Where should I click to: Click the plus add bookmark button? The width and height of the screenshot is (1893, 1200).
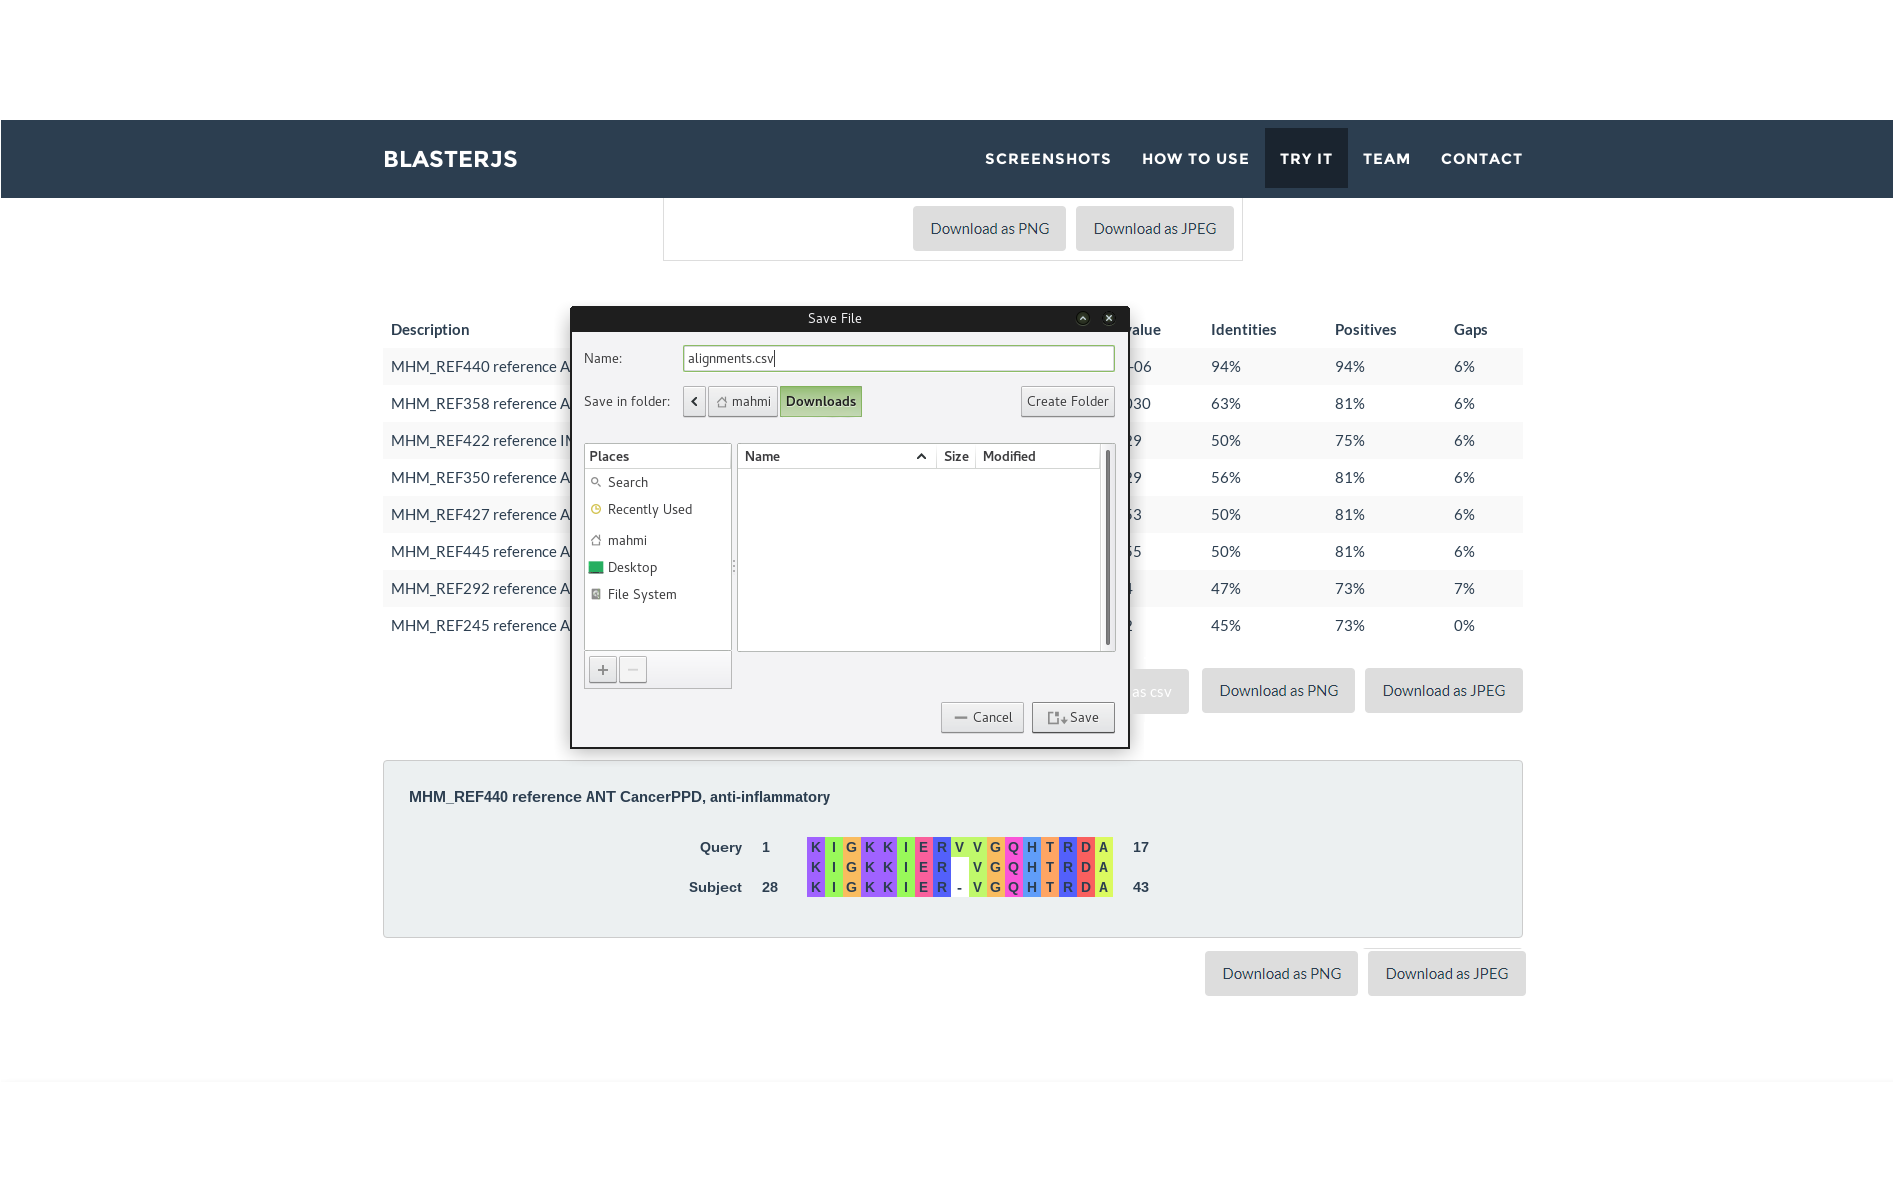603,670
